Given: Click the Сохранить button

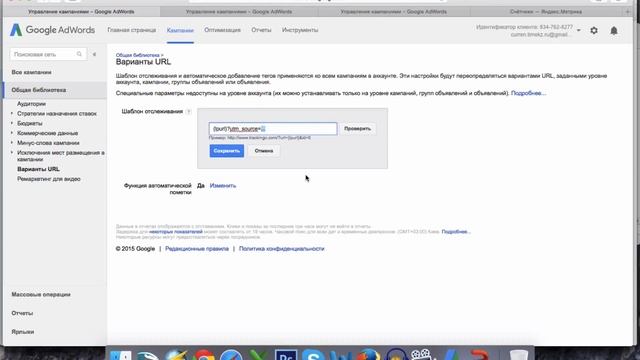Looking at the screenshot, I should tap(227, 151).
